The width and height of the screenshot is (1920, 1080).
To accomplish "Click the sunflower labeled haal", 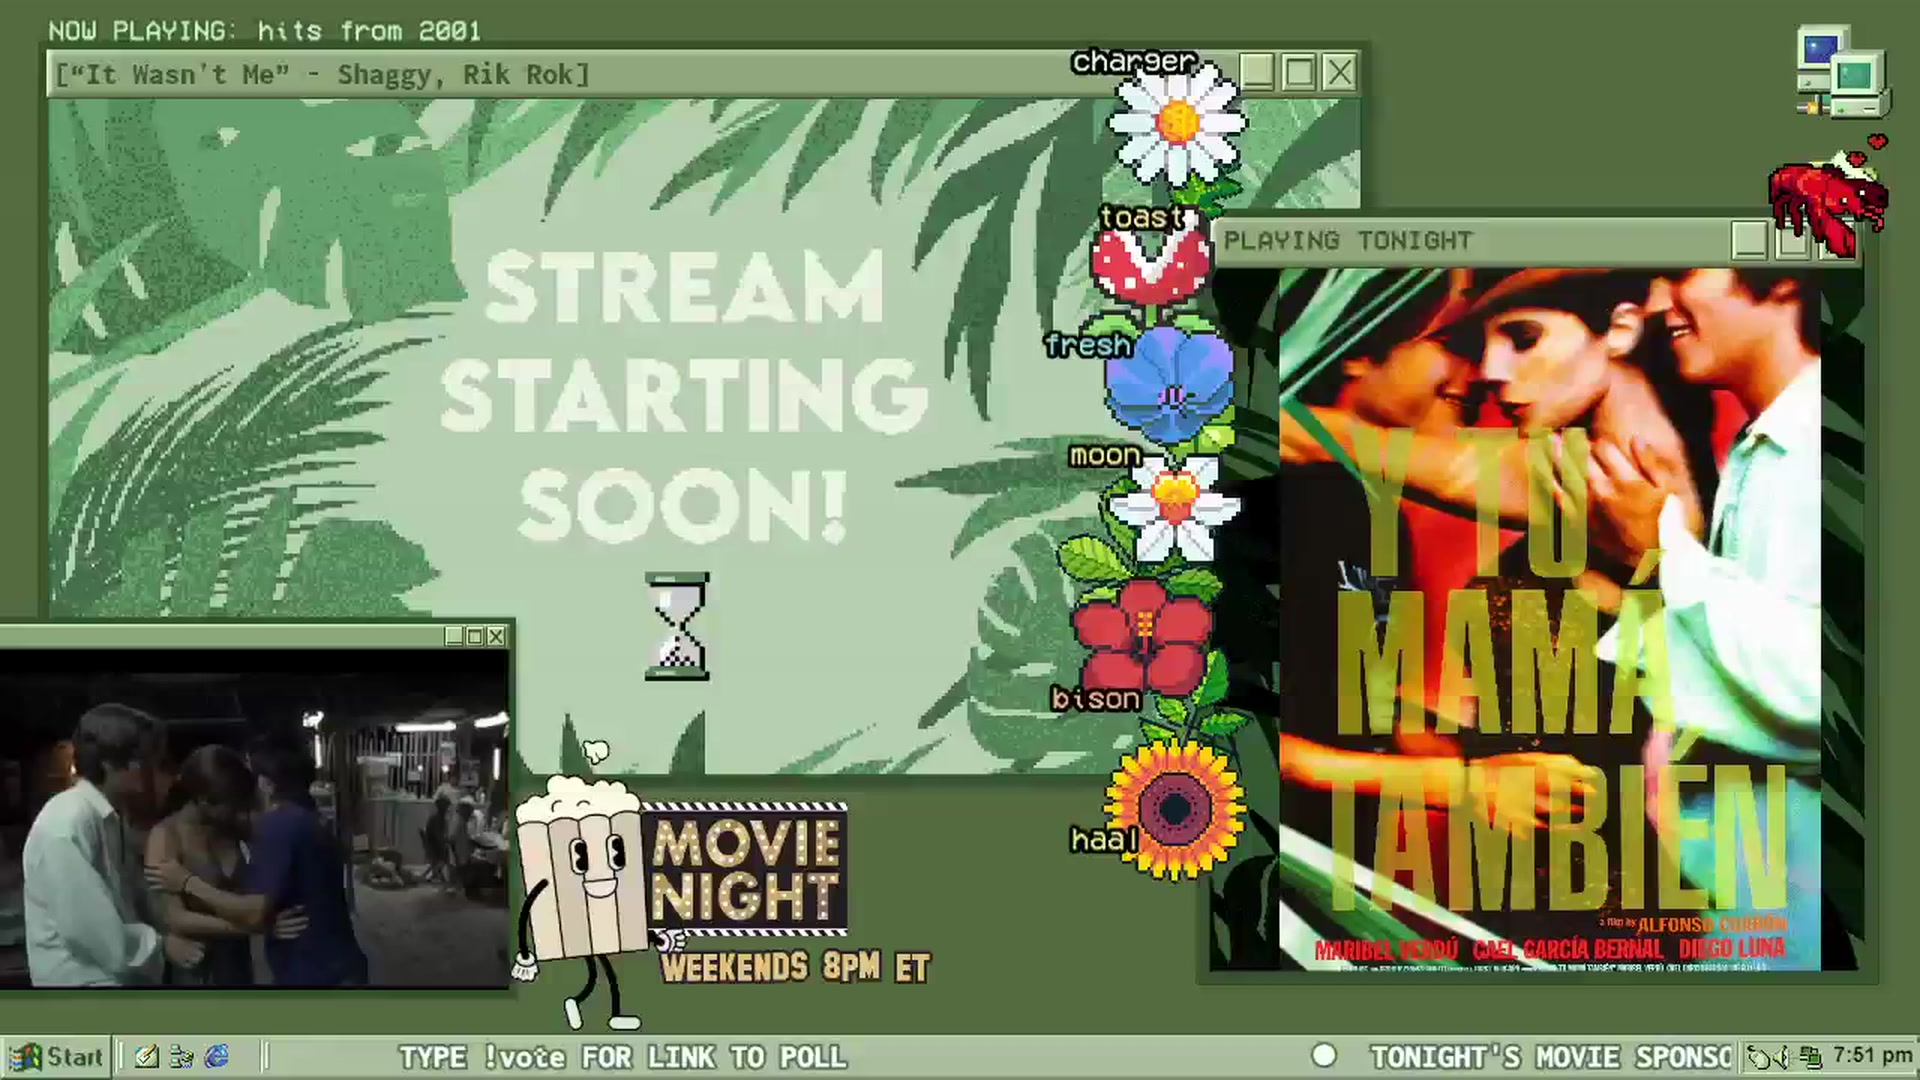I will (1175, 809).
